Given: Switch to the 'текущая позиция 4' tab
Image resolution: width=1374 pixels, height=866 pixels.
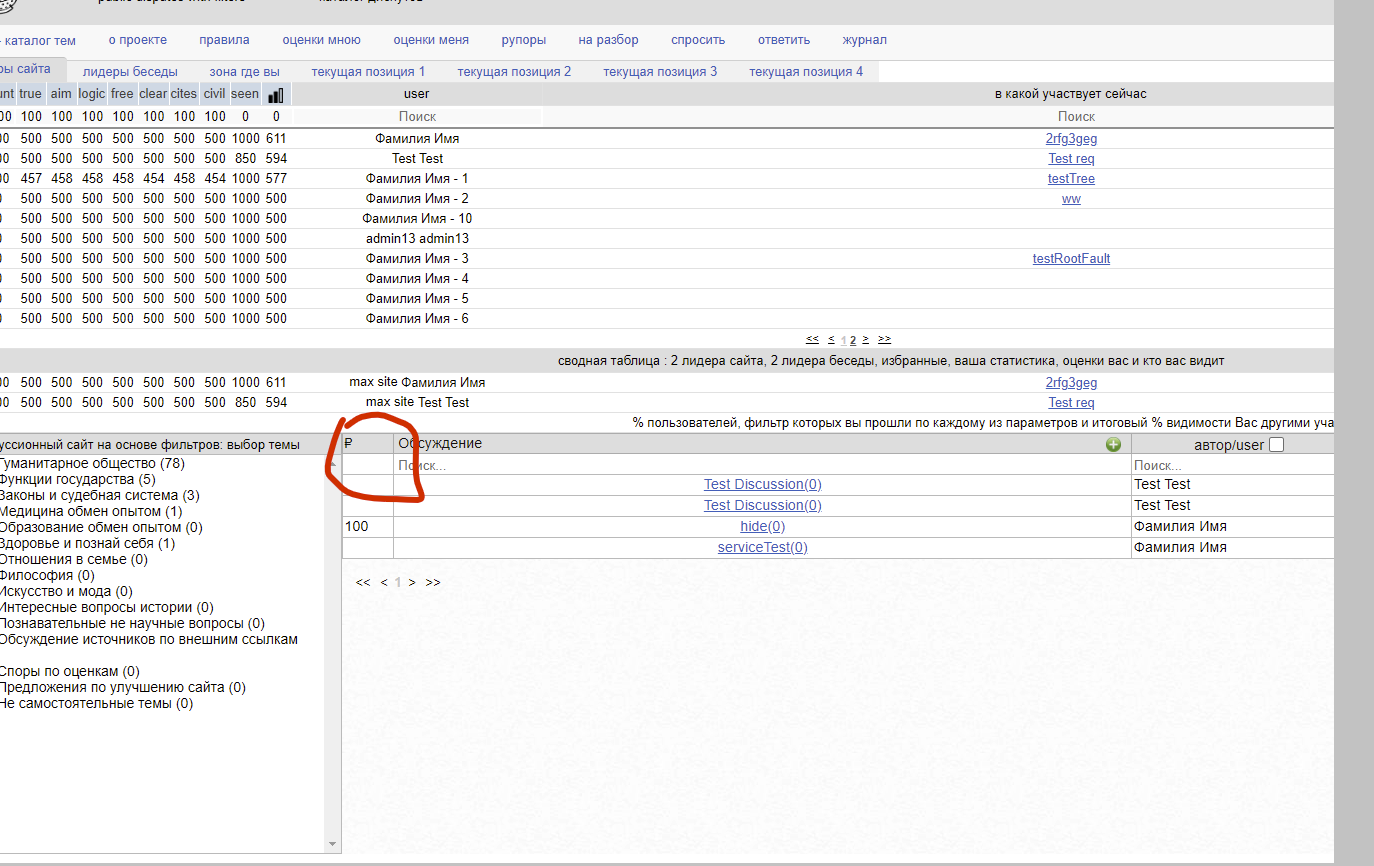Looking at the screenshot, I should (806, 72).
